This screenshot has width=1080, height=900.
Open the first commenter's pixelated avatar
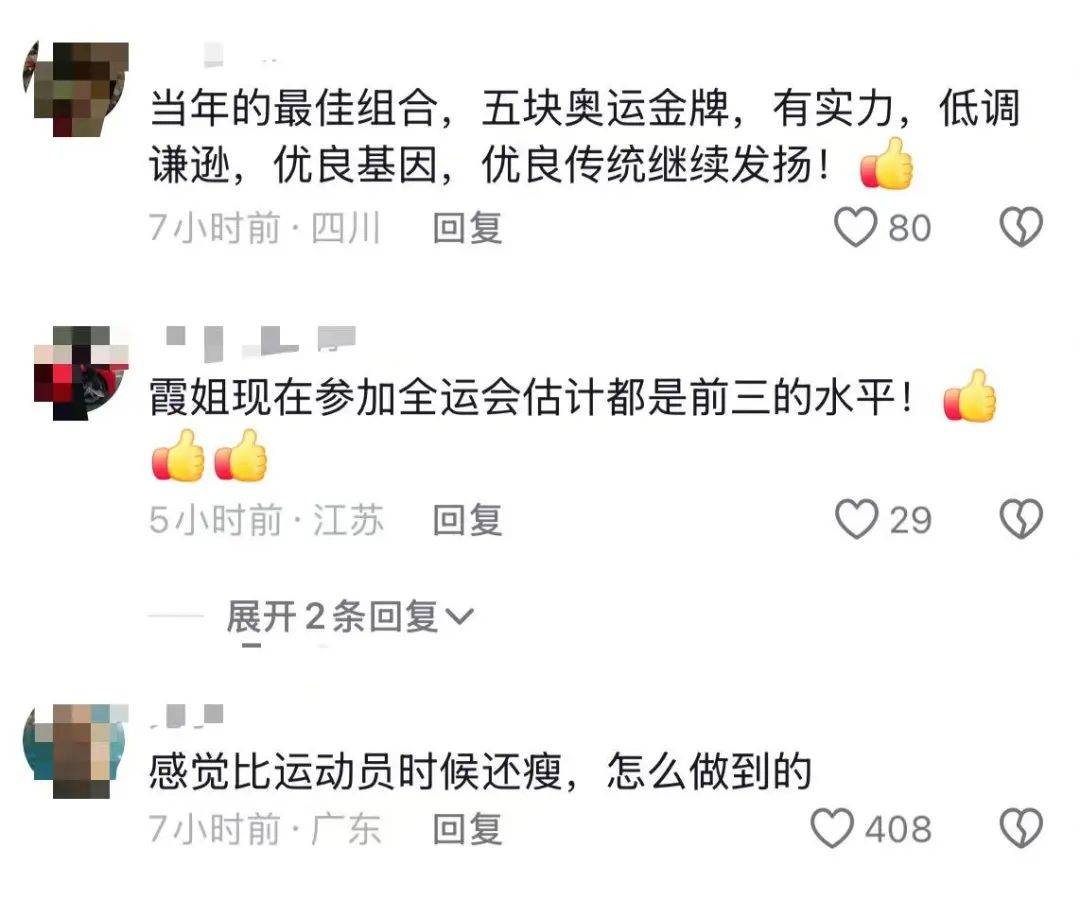tap(76, 89)
